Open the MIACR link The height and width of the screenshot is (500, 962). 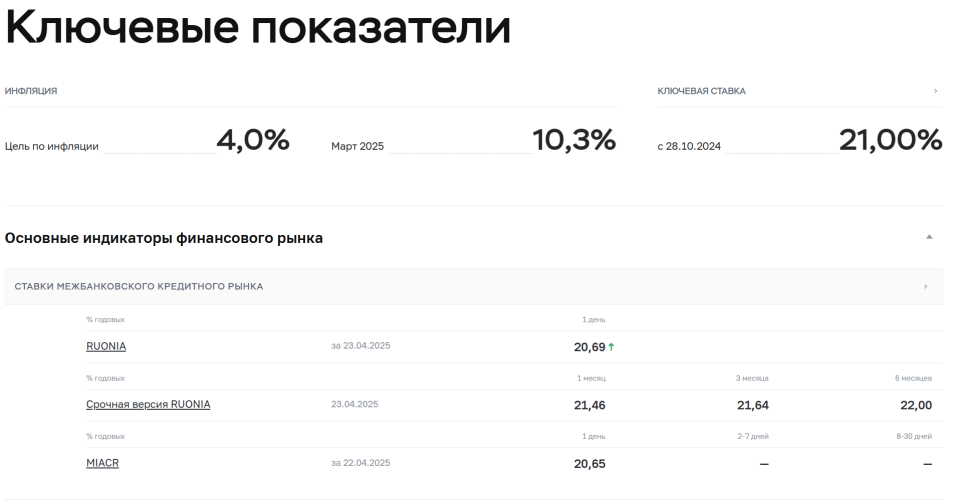coord(102,463)
